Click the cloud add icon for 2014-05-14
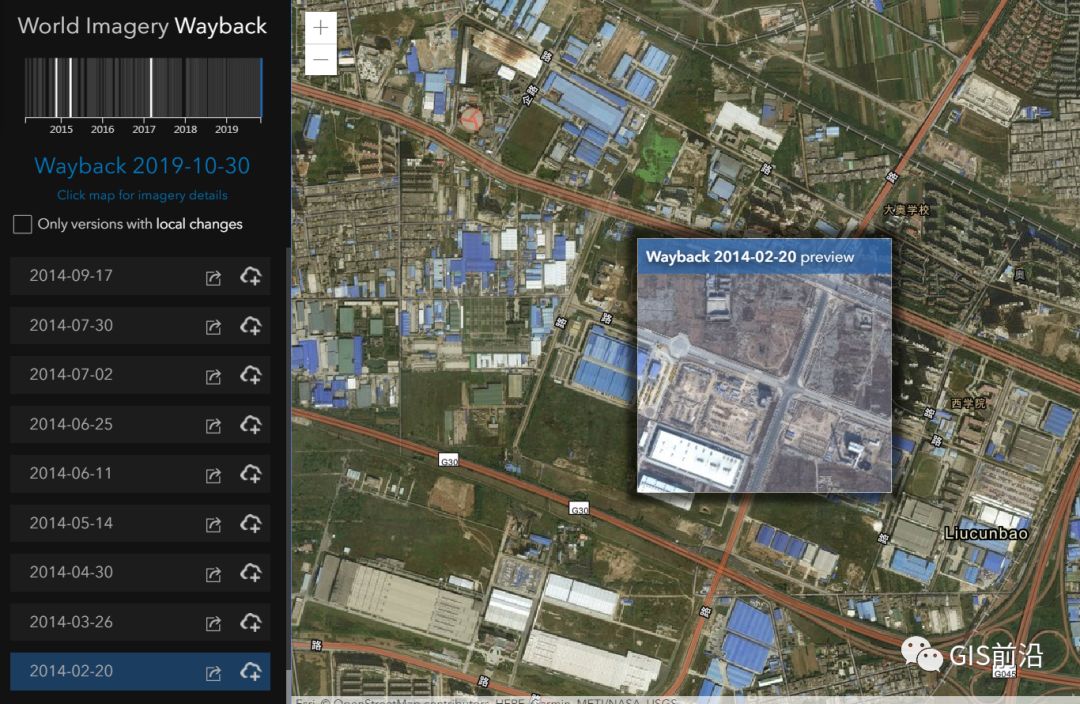Viewport: 1080px width, 704px height. (x=250, y=524)
